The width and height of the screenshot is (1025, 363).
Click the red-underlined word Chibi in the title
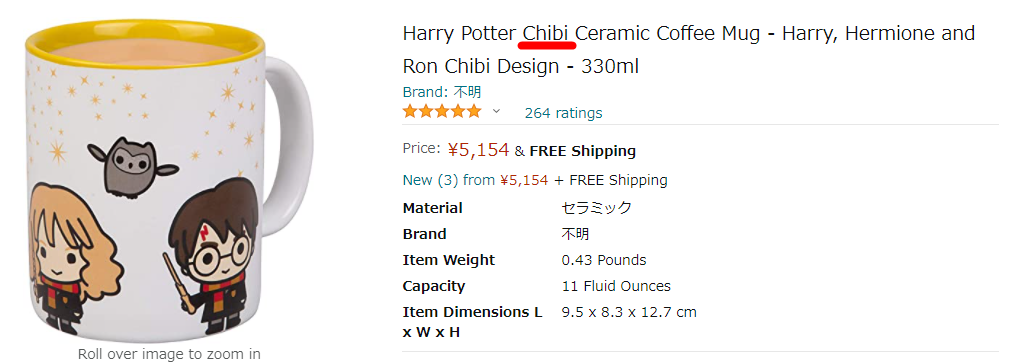coord(546,33)
